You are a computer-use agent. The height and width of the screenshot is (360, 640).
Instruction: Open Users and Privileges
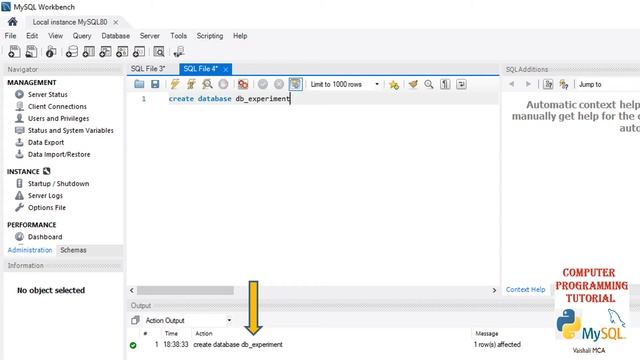[58, 118]
